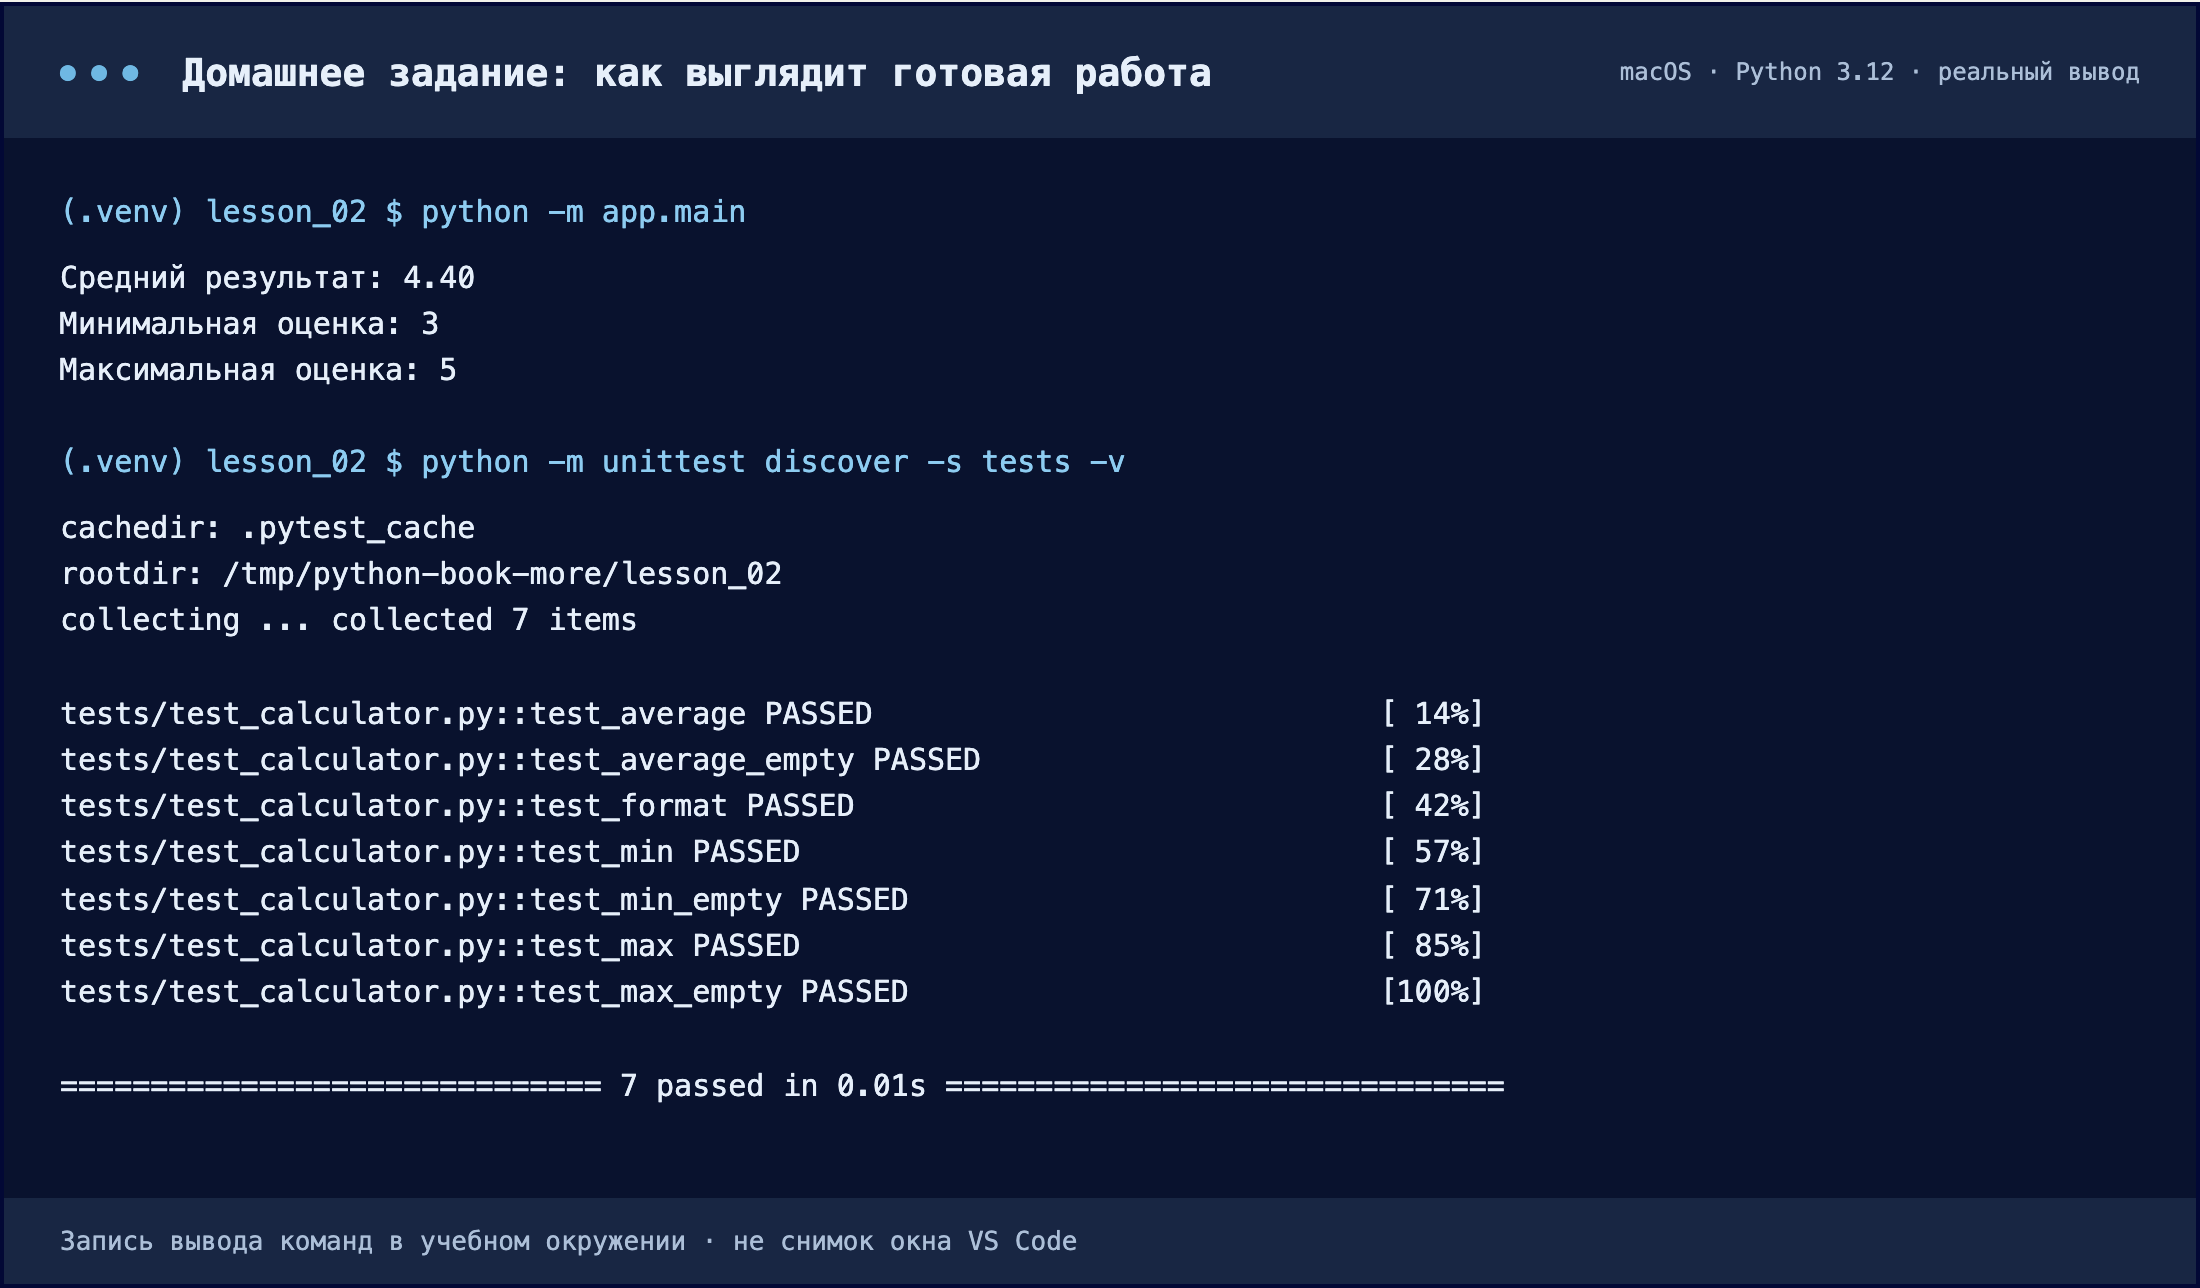Select the 'test_max PASSED' result row

(772, 946)
